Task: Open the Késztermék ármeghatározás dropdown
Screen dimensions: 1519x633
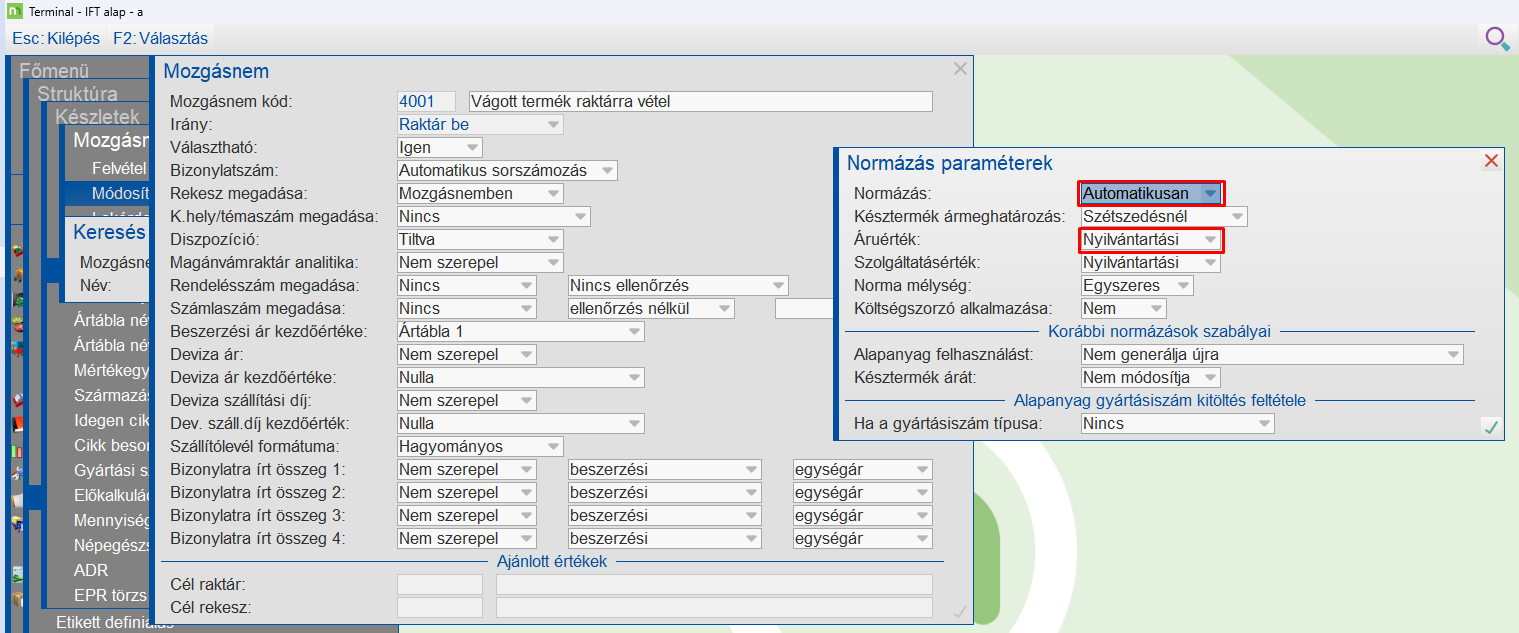Action: (1164, 216)
